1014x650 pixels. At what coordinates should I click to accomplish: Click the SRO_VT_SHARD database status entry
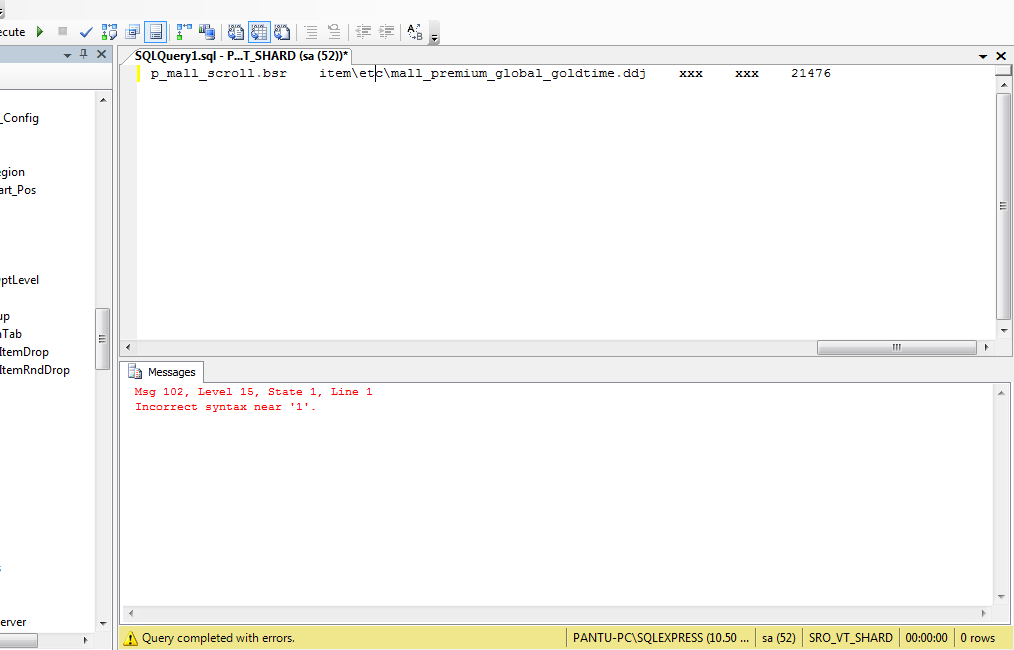click(850, 638)
